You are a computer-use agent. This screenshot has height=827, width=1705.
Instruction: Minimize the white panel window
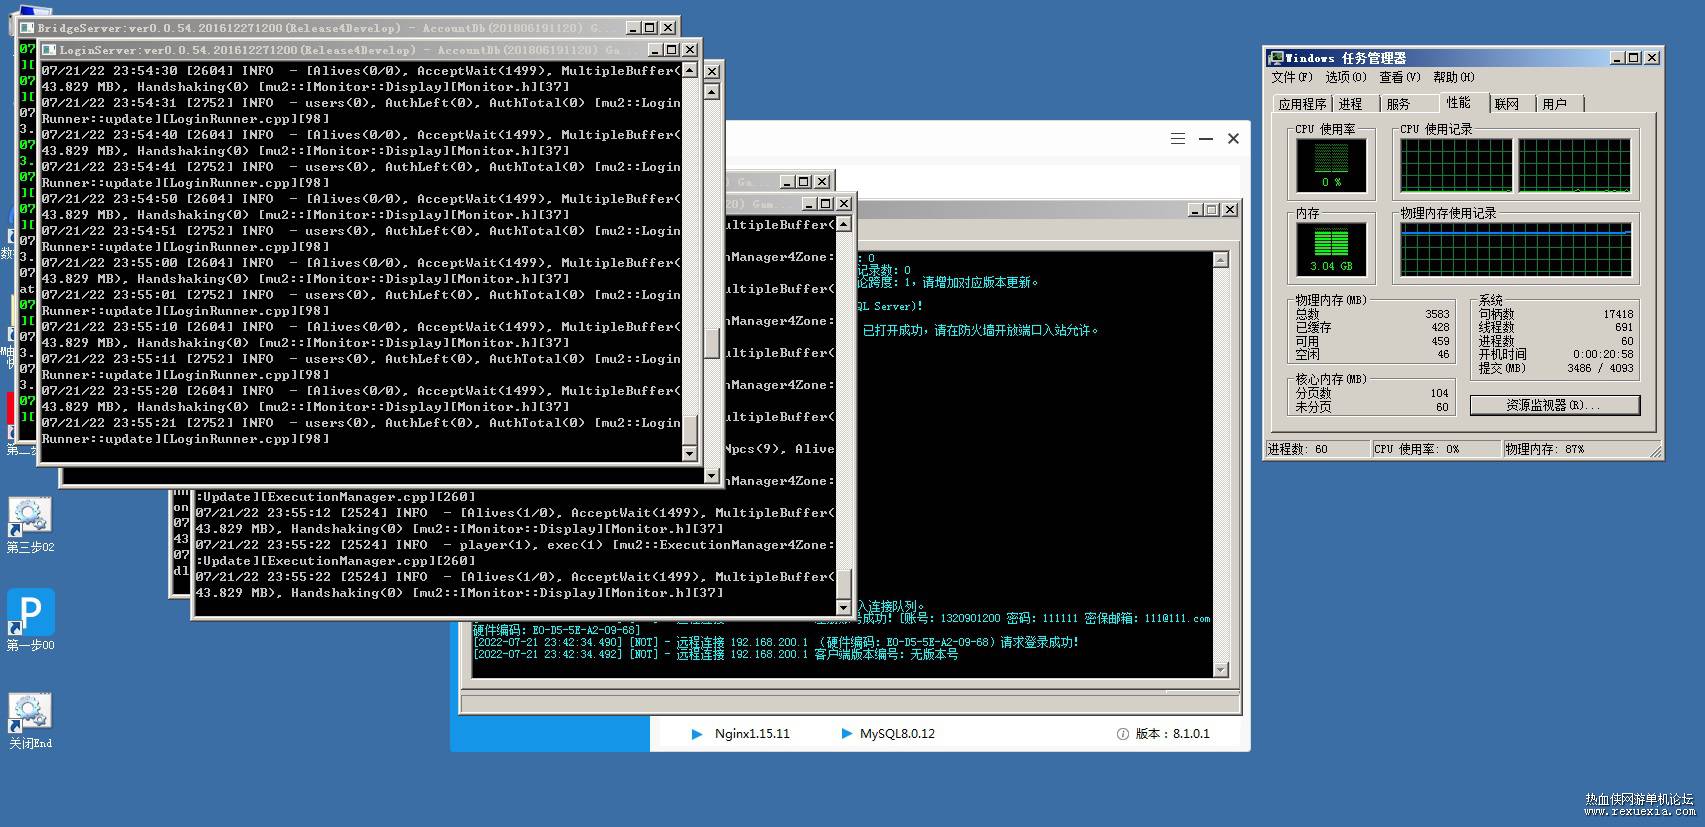point(1206,139)
